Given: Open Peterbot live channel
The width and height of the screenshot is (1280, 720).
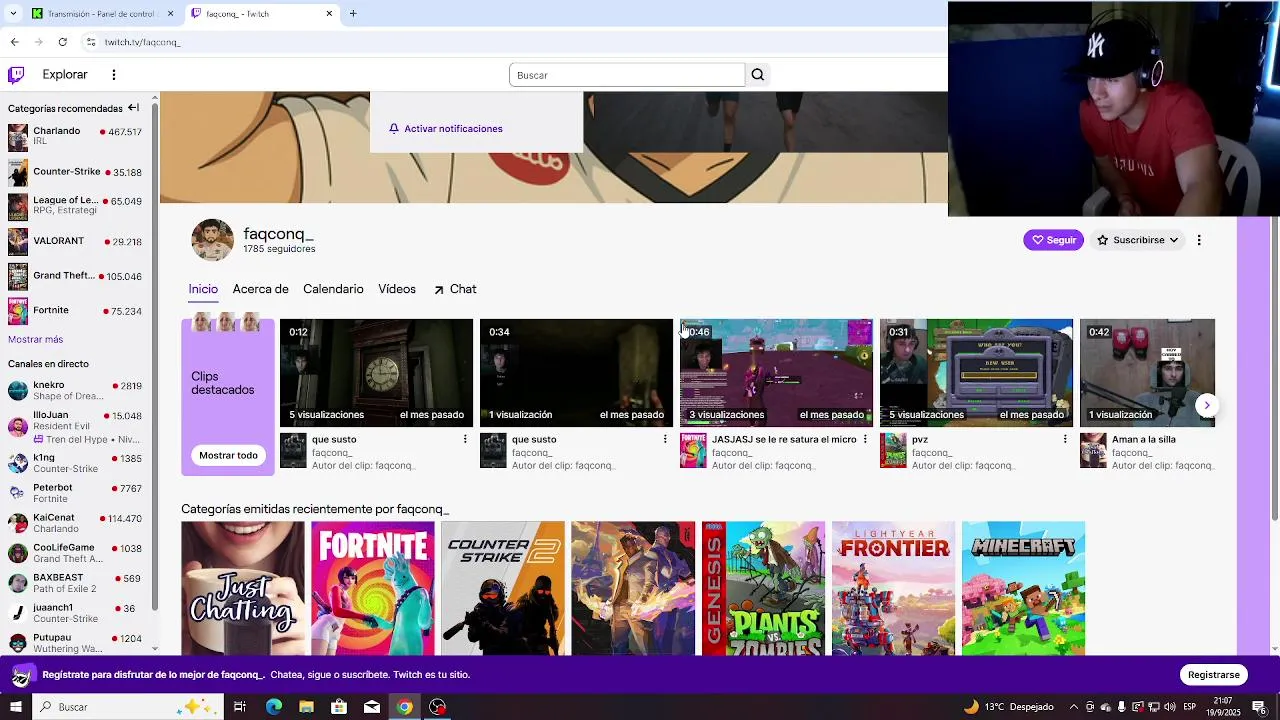Looking at the screenshot, I should coord(75,493).
